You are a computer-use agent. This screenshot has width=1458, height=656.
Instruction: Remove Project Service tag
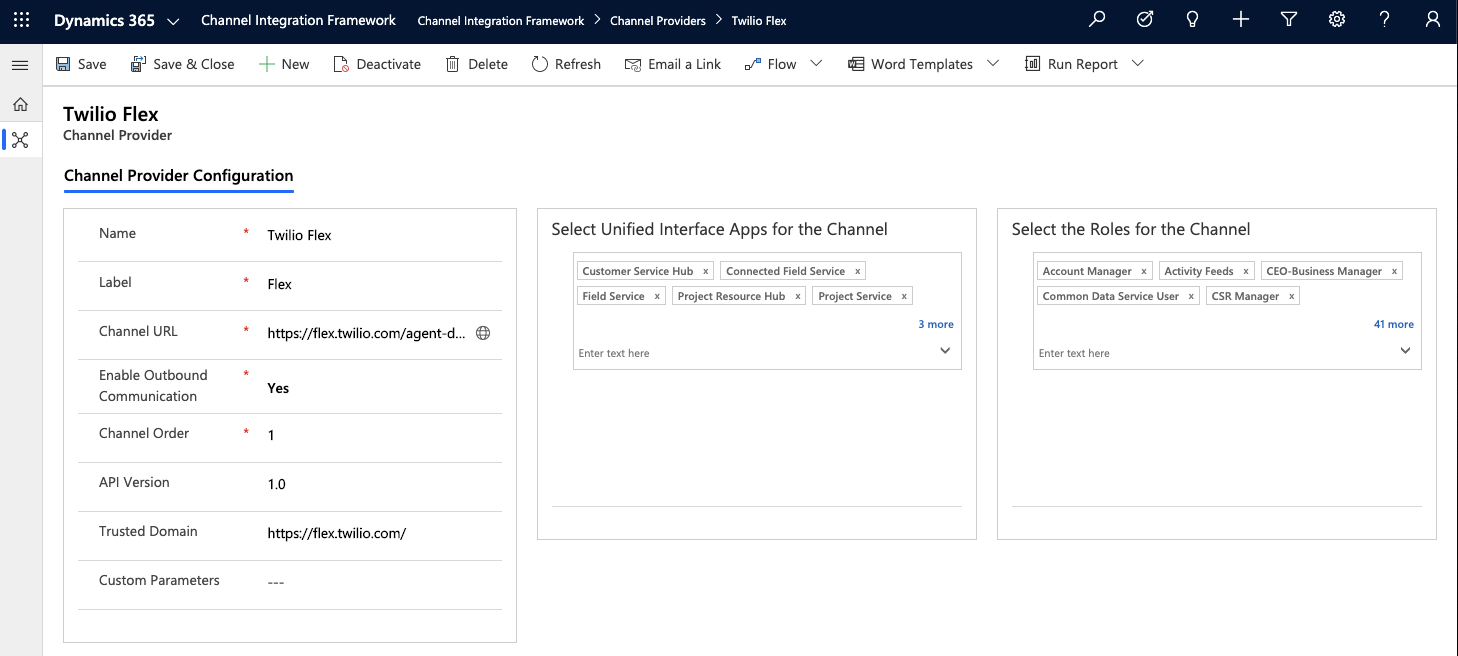click(x=904, y=296)
